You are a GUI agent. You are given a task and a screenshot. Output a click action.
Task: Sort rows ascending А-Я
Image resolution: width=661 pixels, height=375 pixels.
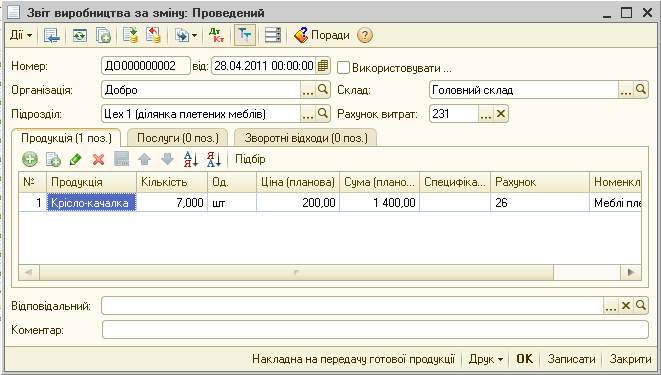(x=191, y=159)
